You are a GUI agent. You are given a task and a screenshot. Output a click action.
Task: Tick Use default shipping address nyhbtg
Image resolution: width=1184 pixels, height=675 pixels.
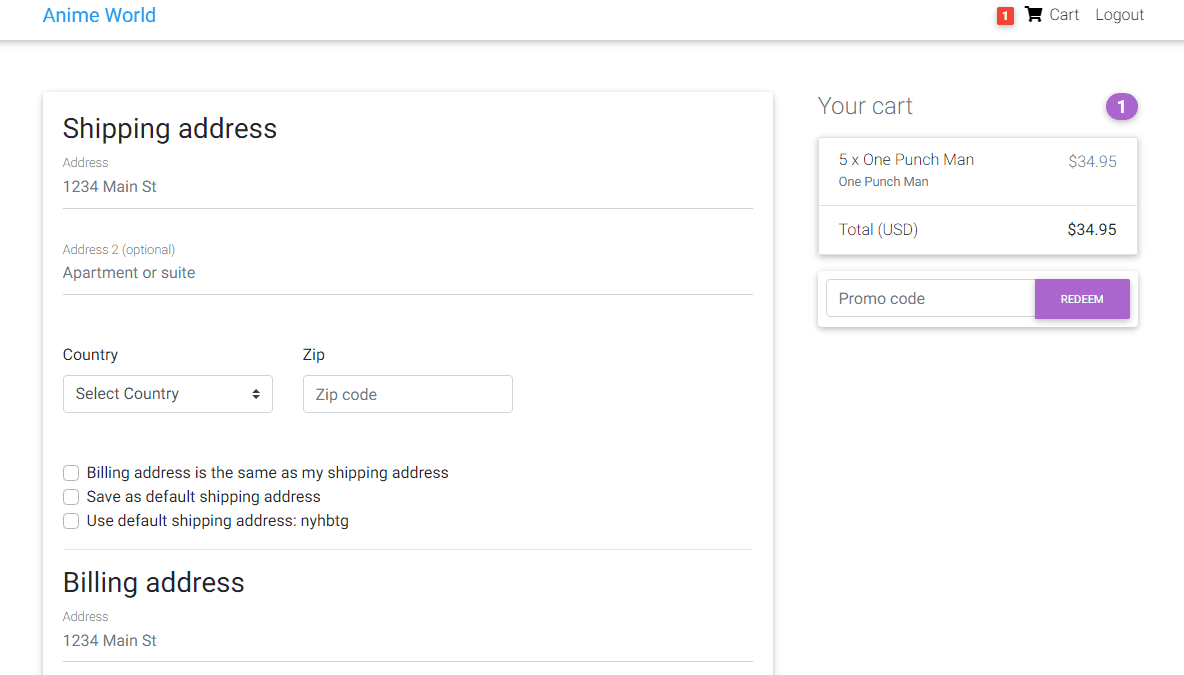(x=71, y=521)
